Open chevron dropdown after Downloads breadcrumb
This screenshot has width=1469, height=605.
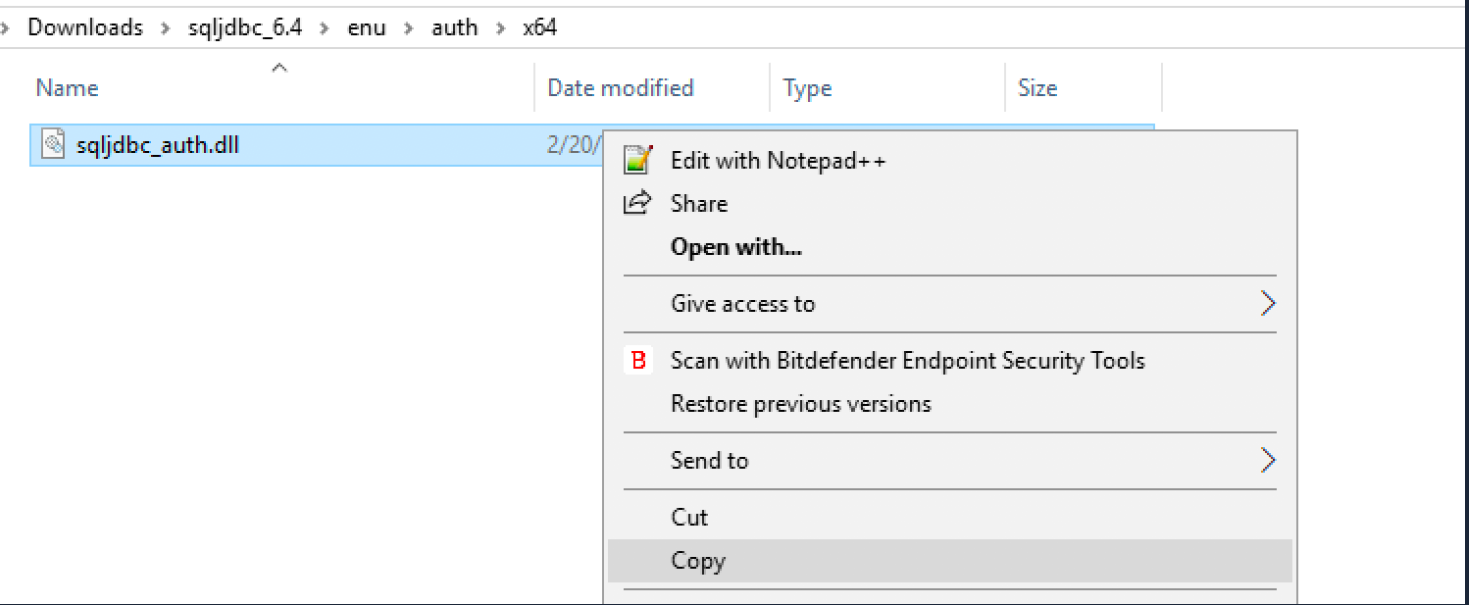(x=165, y=28)
